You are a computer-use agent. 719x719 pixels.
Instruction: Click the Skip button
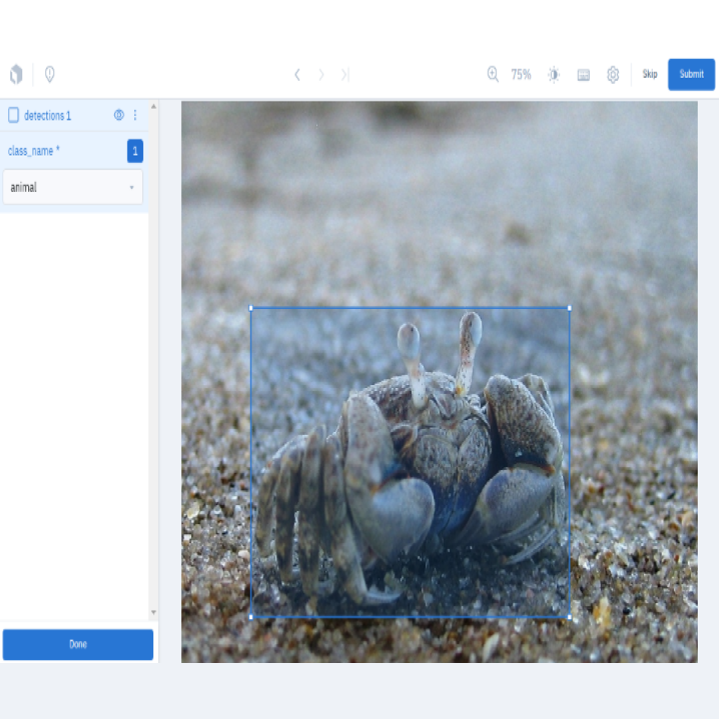(x=650, y=74)
